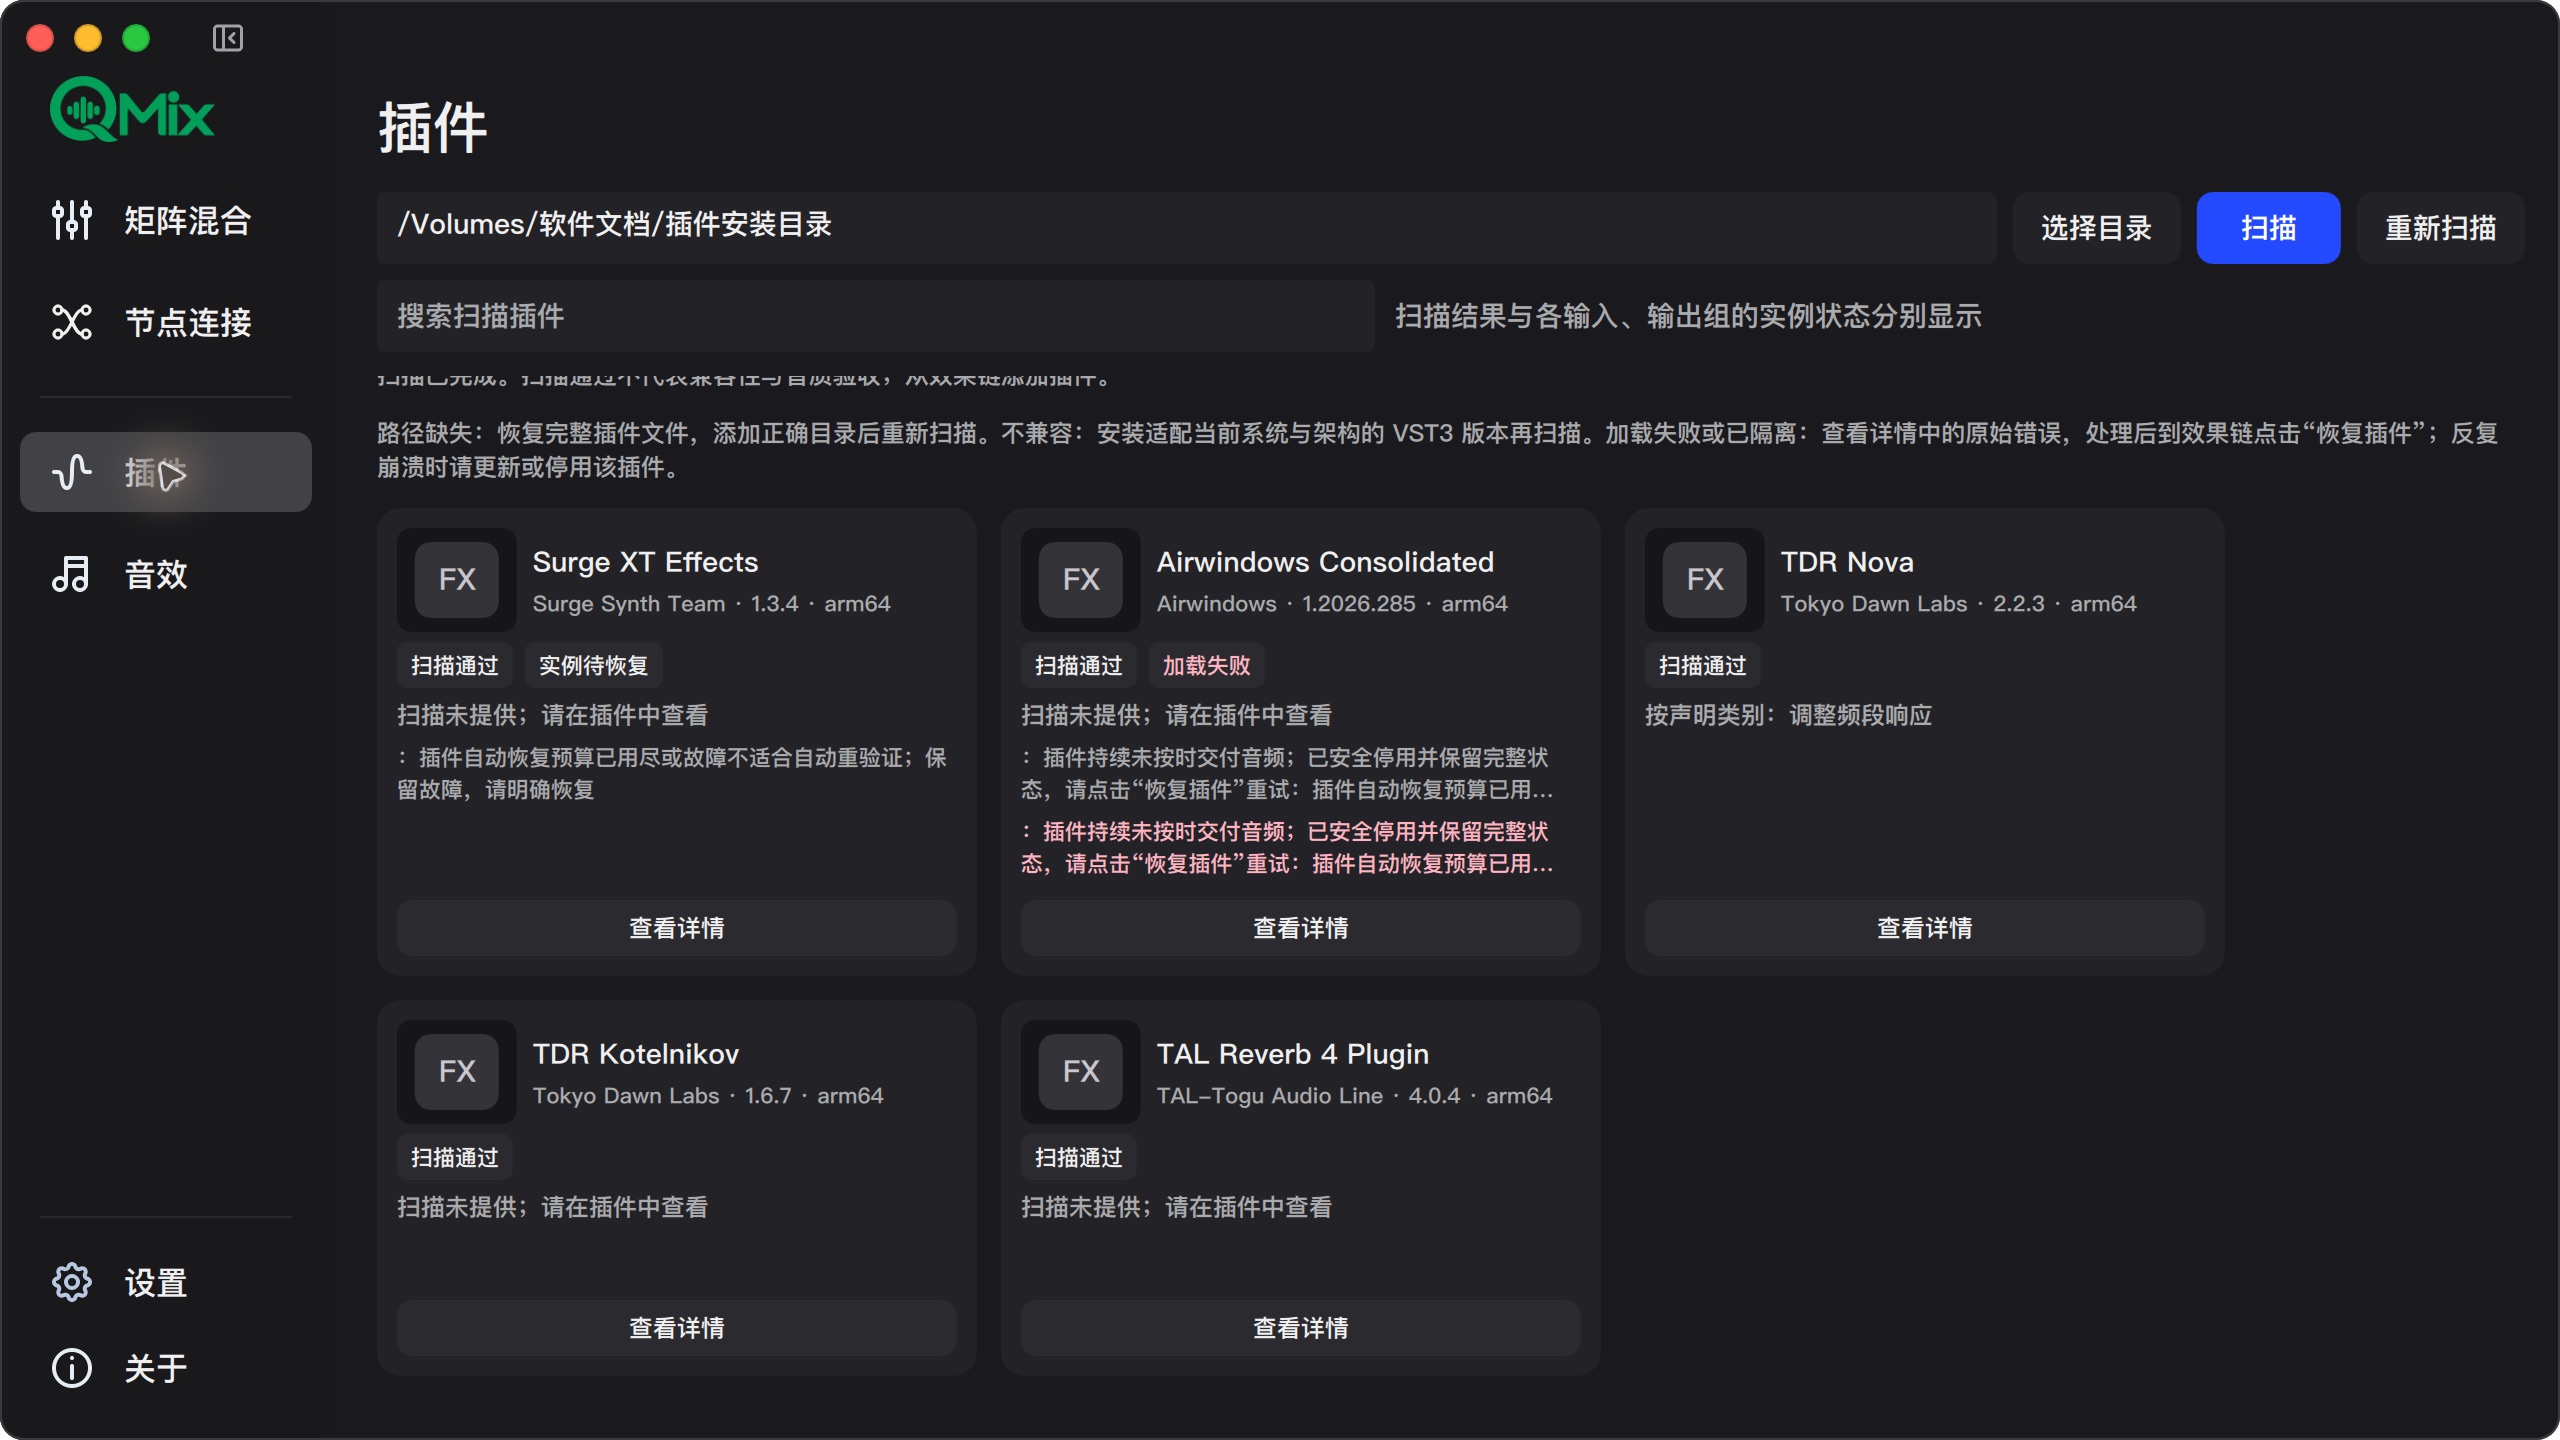2560x1440 pixels.
Task: Click the 加载失败 tag on Airwindows
Action: 1206,666
